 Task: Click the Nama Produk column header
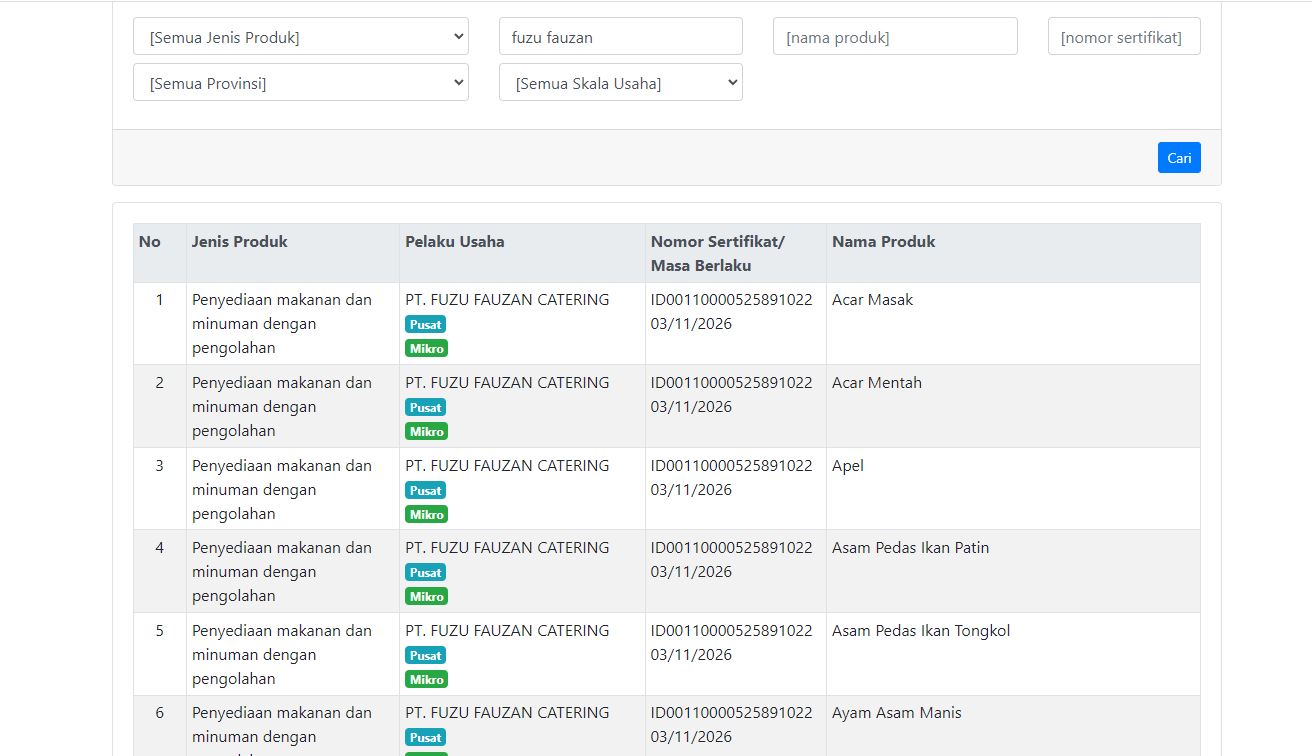click(883, 242)
